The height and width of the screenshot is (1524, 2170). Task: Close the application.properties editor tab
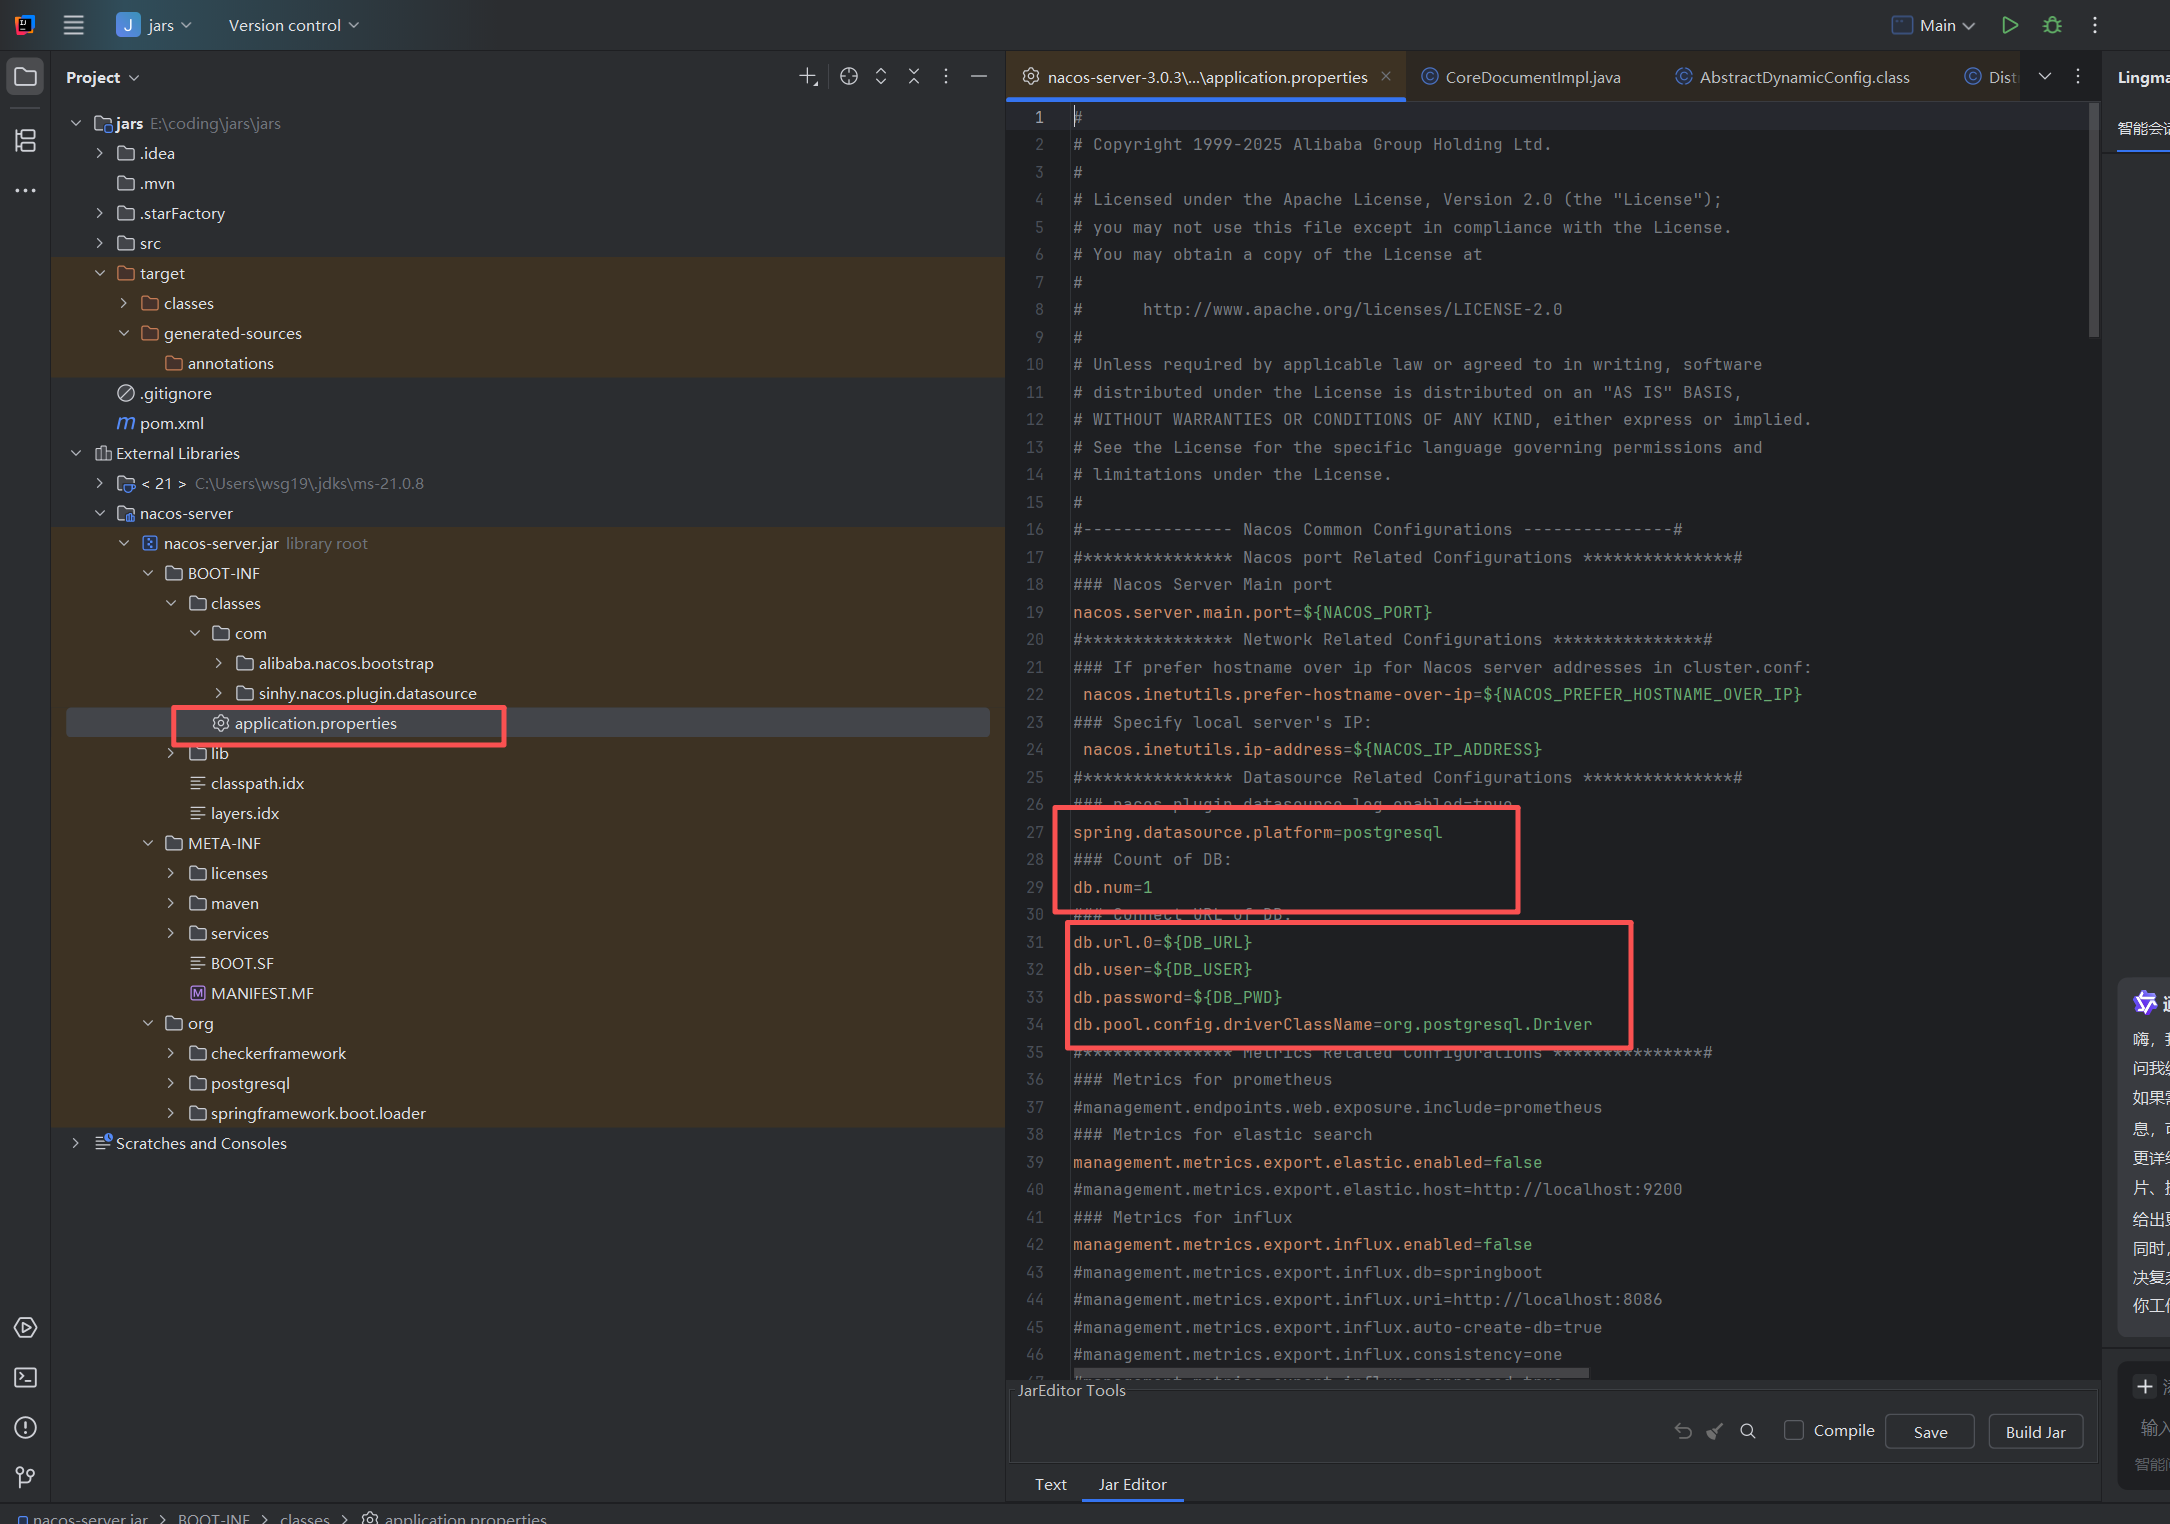(x=1386, y=76)
